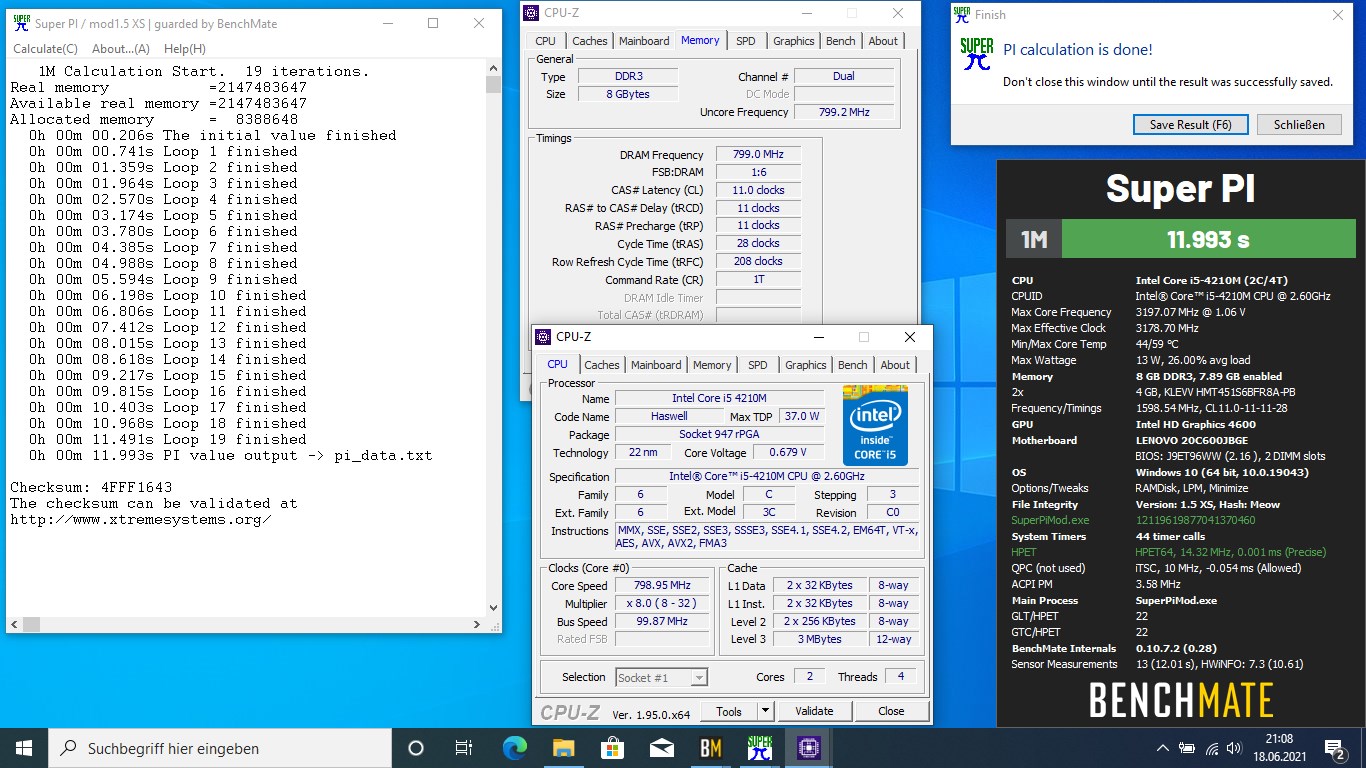The width and height of the screenshot is (1366, 768).
Task: Switch to Mainboard tab in front CPU-Z
Action: pyautogui.click(x=656, y=365)
